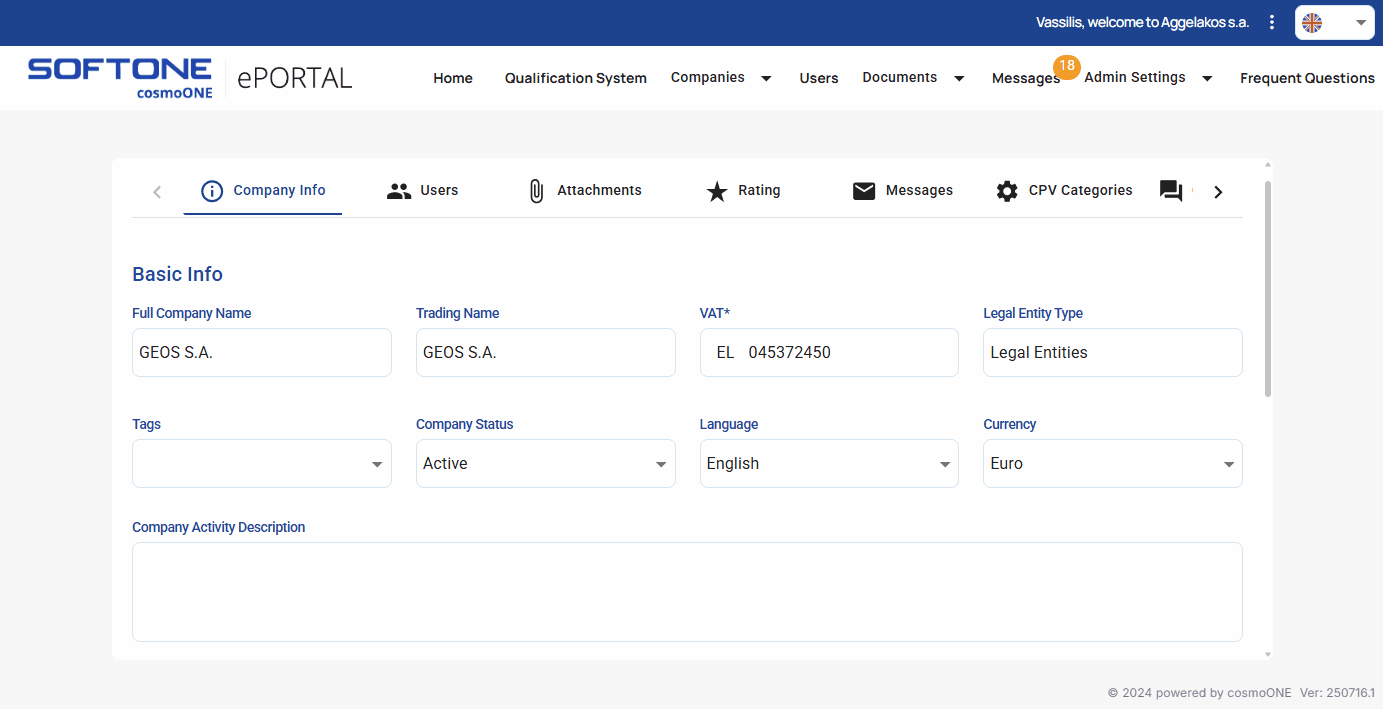
Task: Click the chat bubbles tab icon
Action: tap(1171, 191)
